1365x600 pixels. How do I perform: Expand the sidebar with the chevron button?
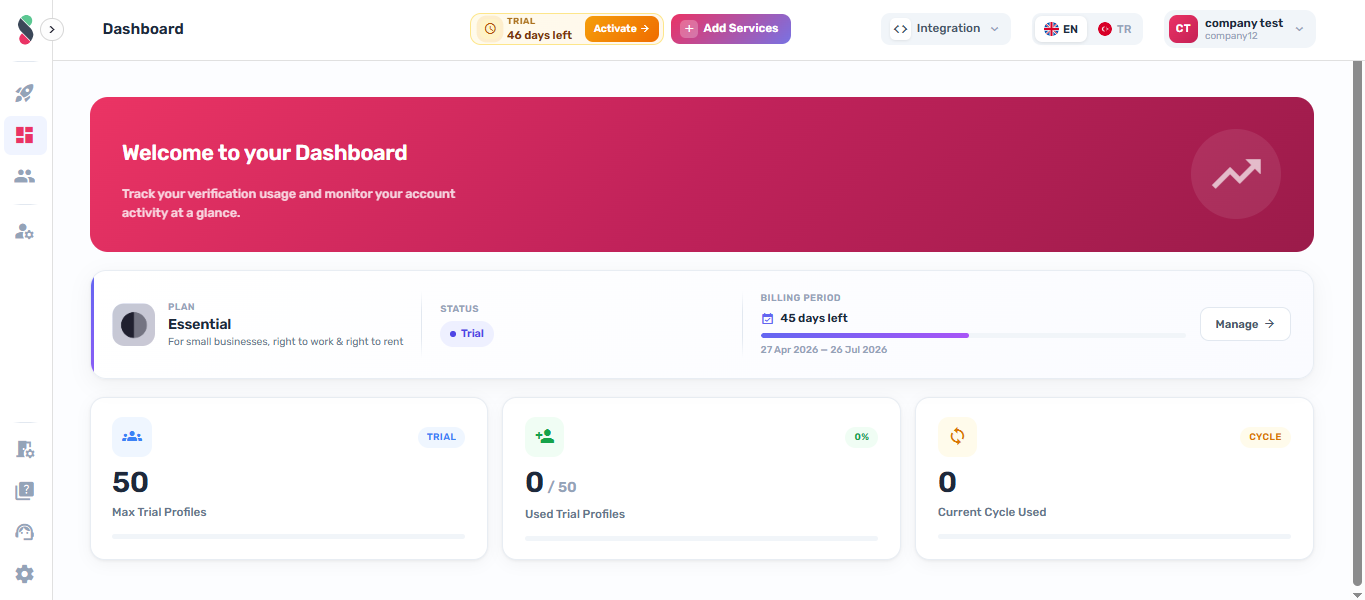pos(52,30)
